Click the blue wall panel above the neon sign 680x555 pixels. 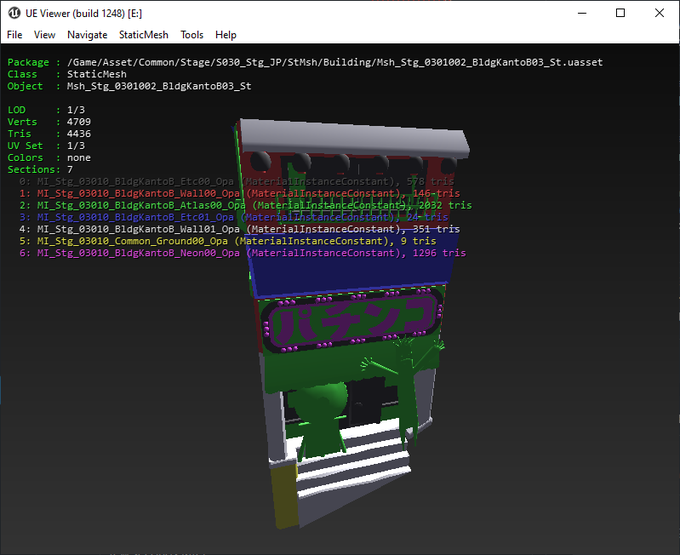click(x=350, y=272)
